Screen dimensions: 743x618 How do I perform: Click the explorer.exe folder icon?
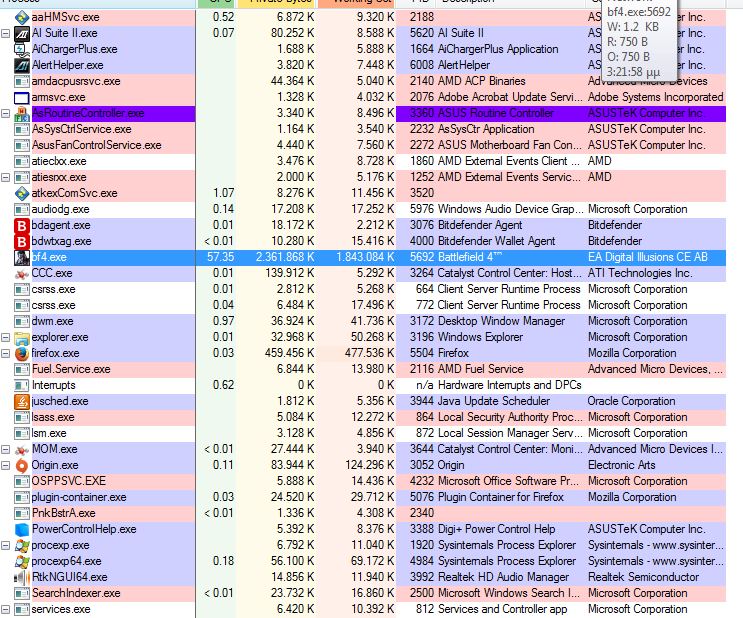22,337
